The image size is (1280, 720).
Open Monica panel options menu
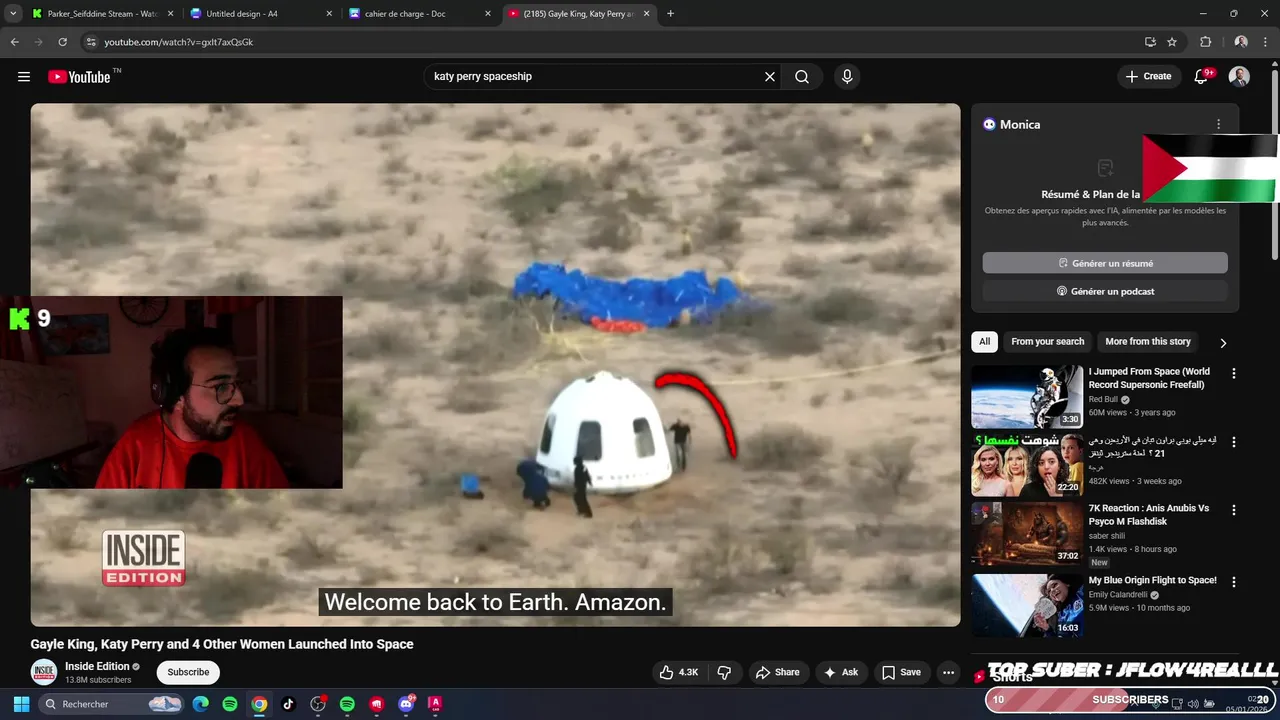[1218, 125]
